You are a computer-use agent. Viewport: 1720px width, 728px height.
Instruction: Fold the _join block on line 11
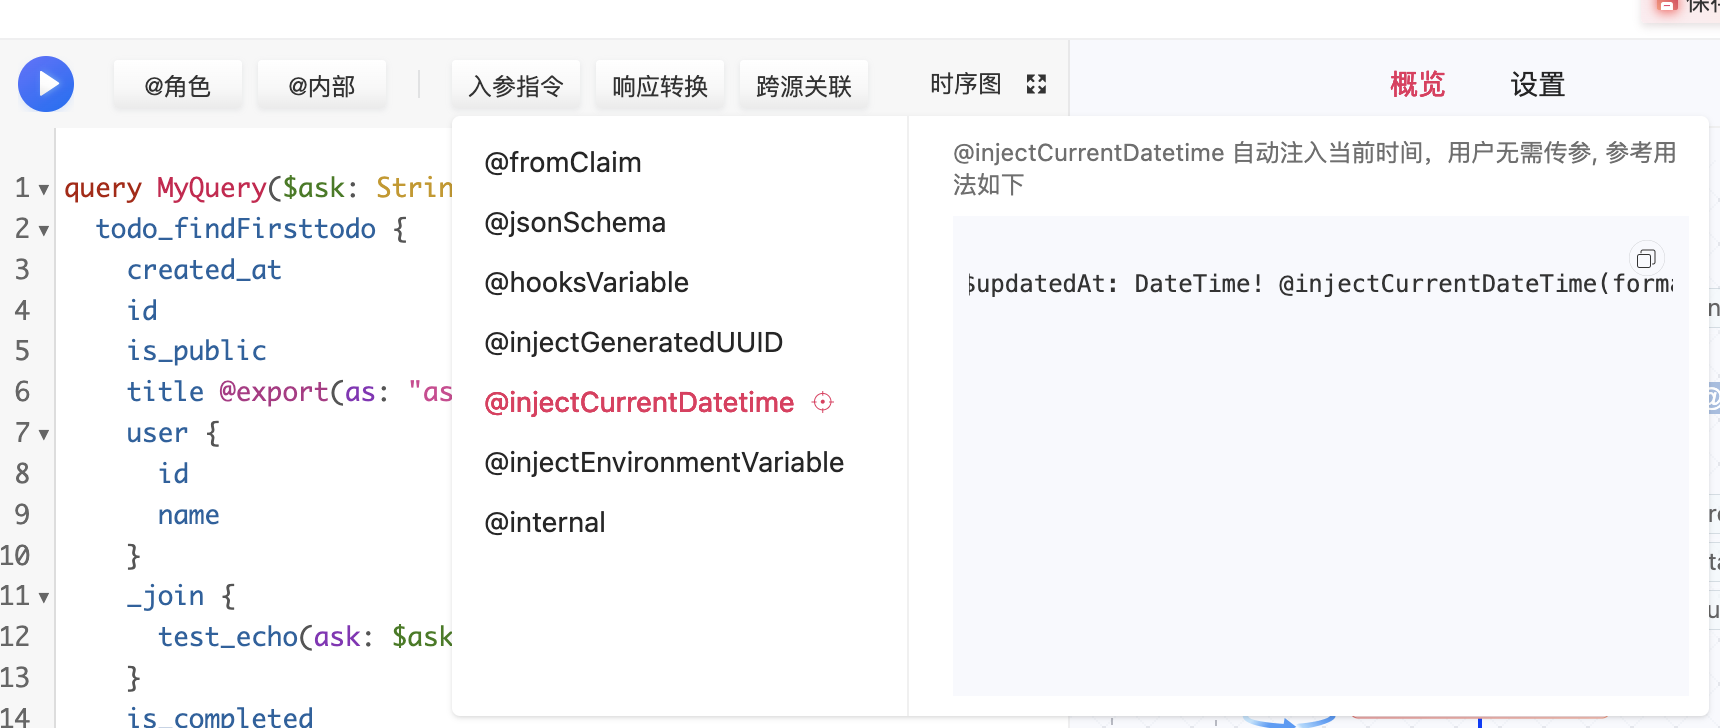coord(44,597)
